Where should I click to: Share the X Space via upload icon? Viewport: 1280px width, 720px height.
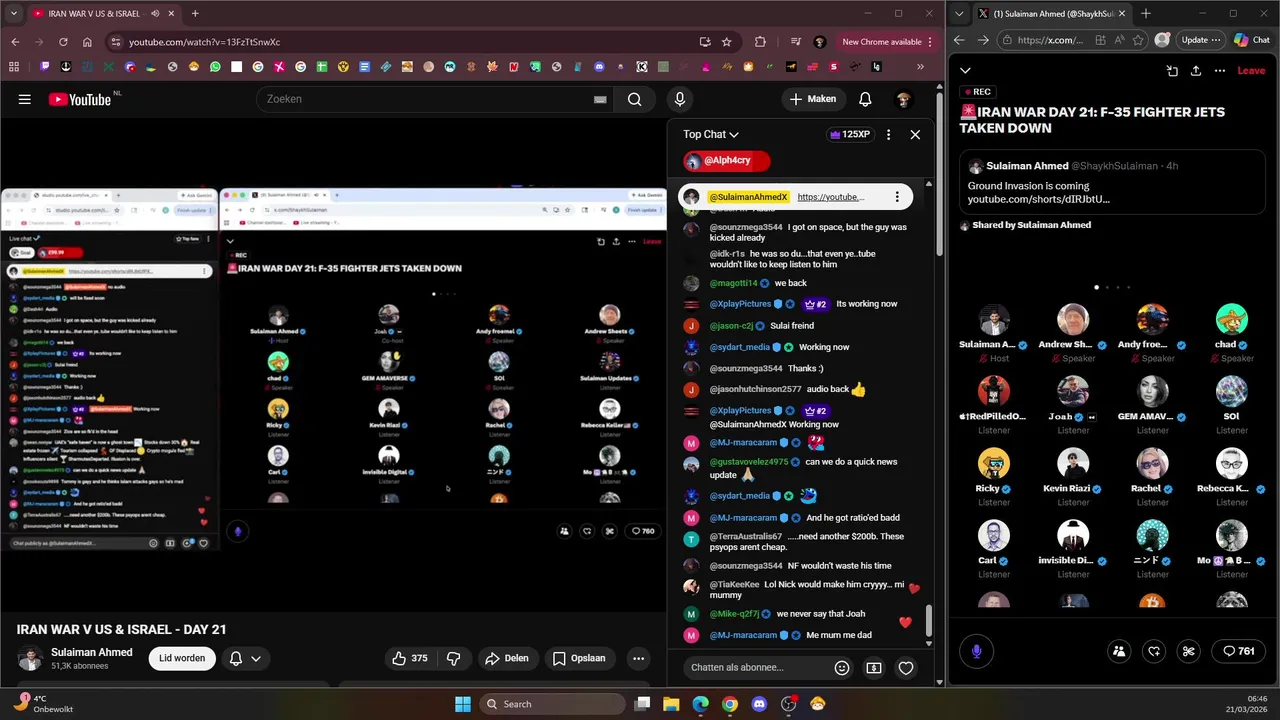tap(1195, 71)
